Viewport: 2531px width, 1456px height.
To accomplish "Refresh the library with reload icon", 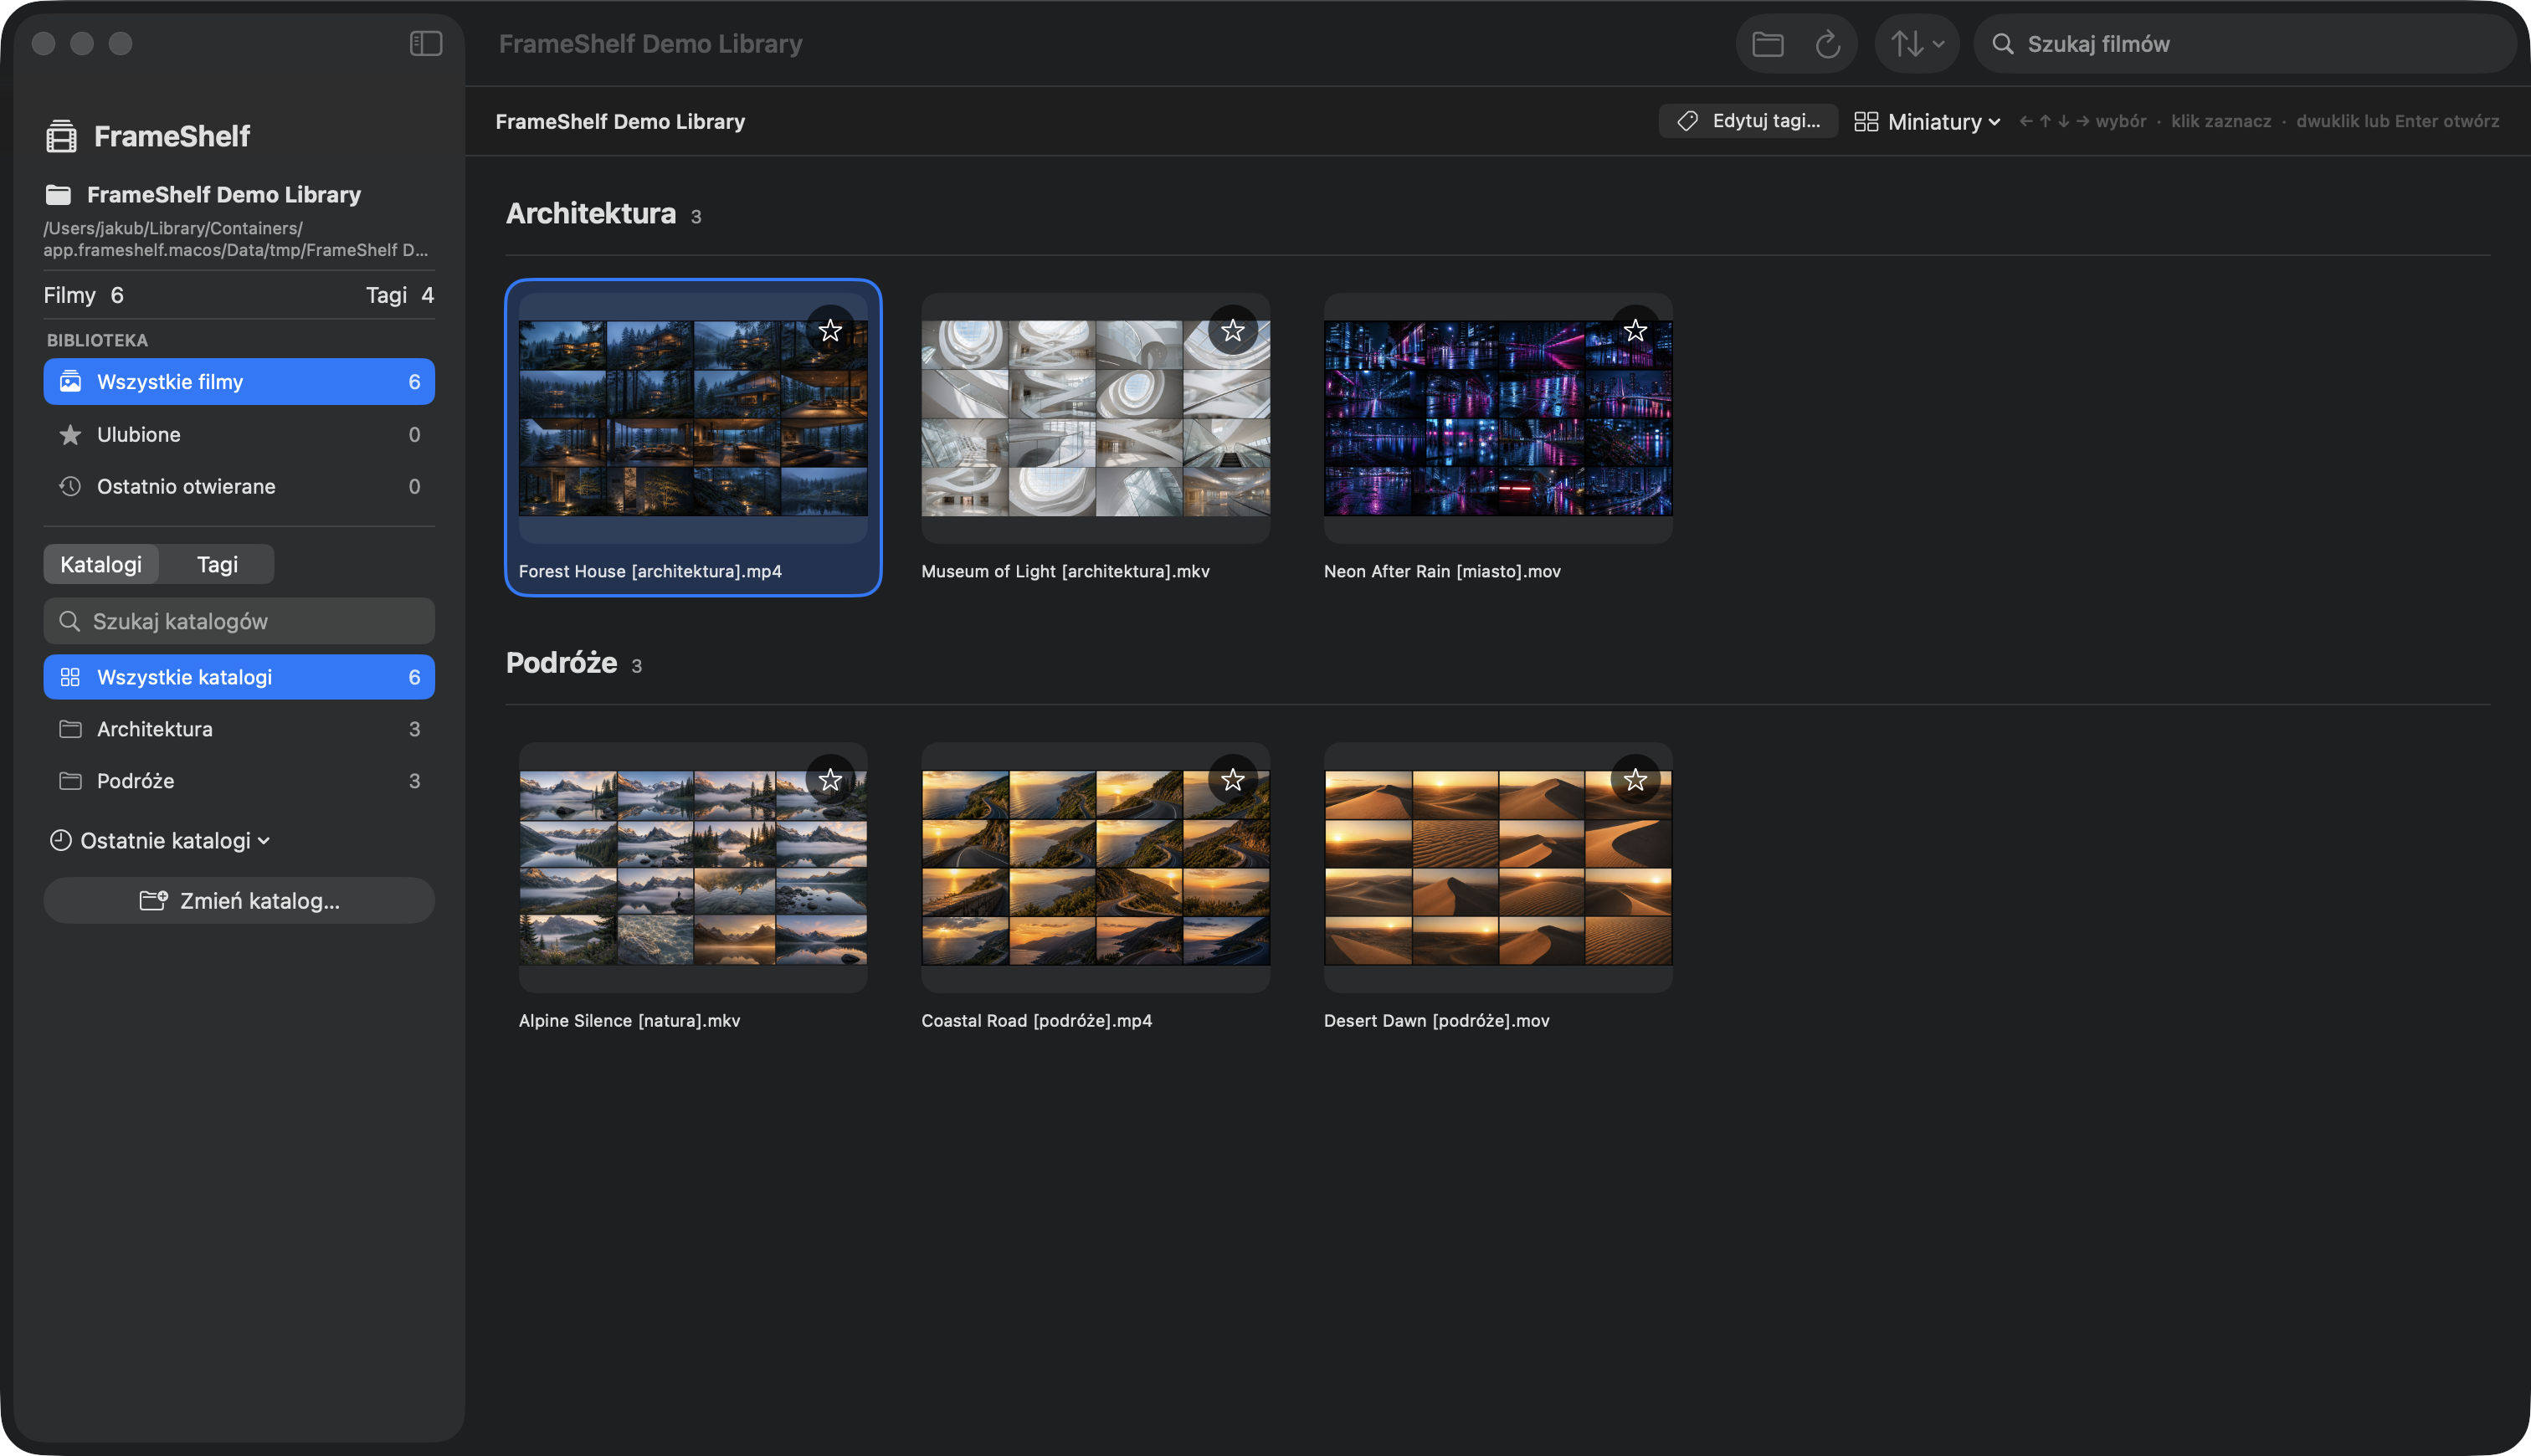I will coord(1827,44).
